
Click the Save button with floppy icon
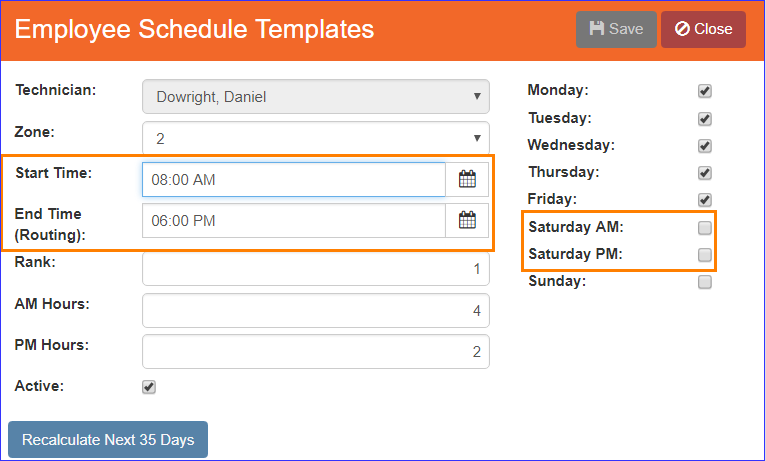tap(616, 29)
